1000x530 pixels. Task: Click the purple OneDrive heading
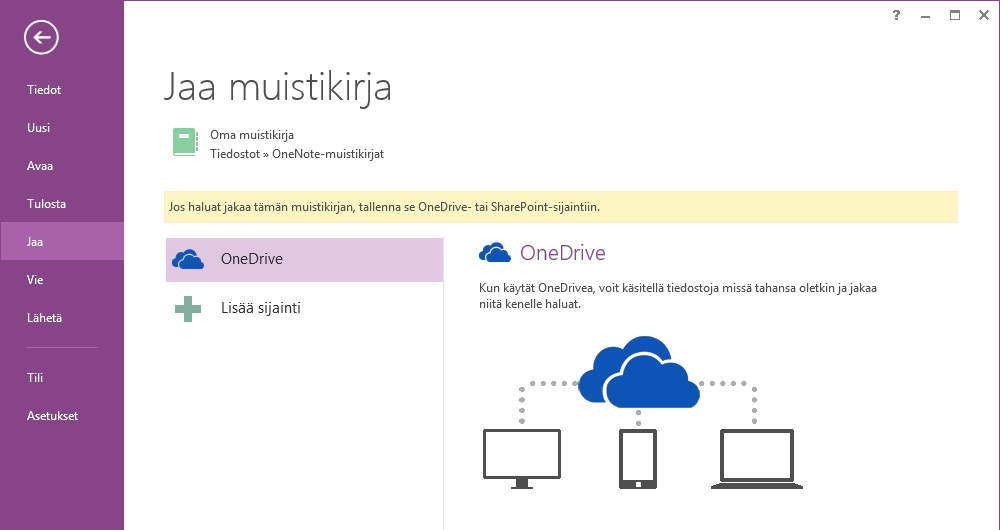tap(562, 253)
